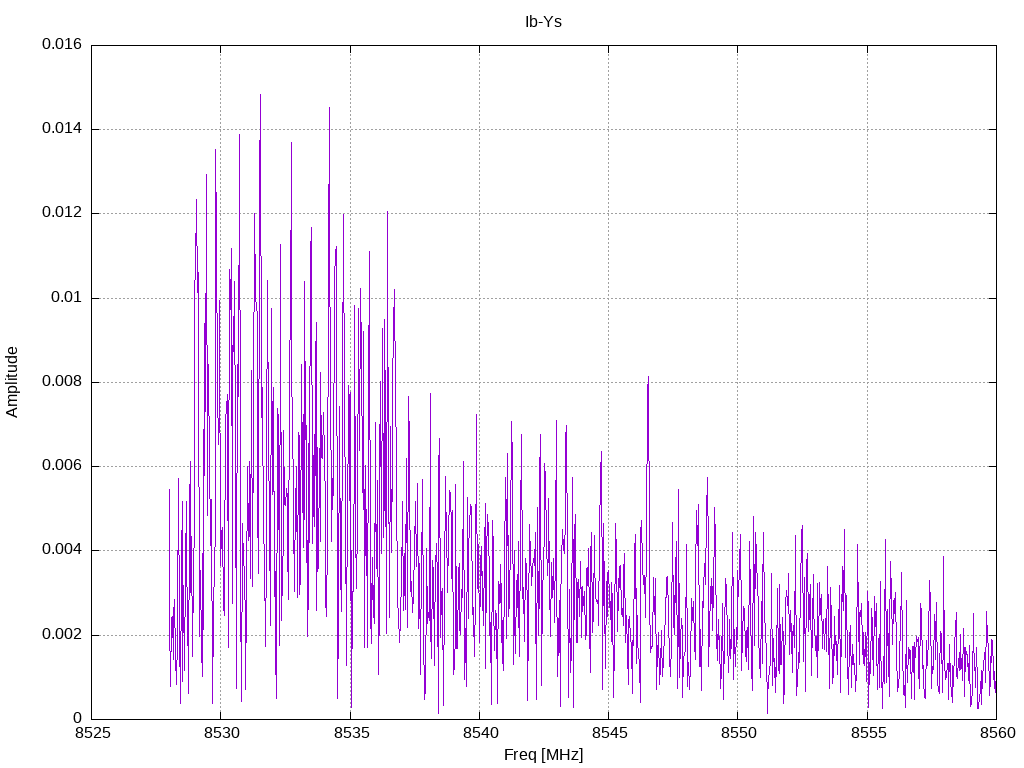Click the x-axis tick label 8530
This screenshot has width=1024, height=768.
[x=221, y=733]
